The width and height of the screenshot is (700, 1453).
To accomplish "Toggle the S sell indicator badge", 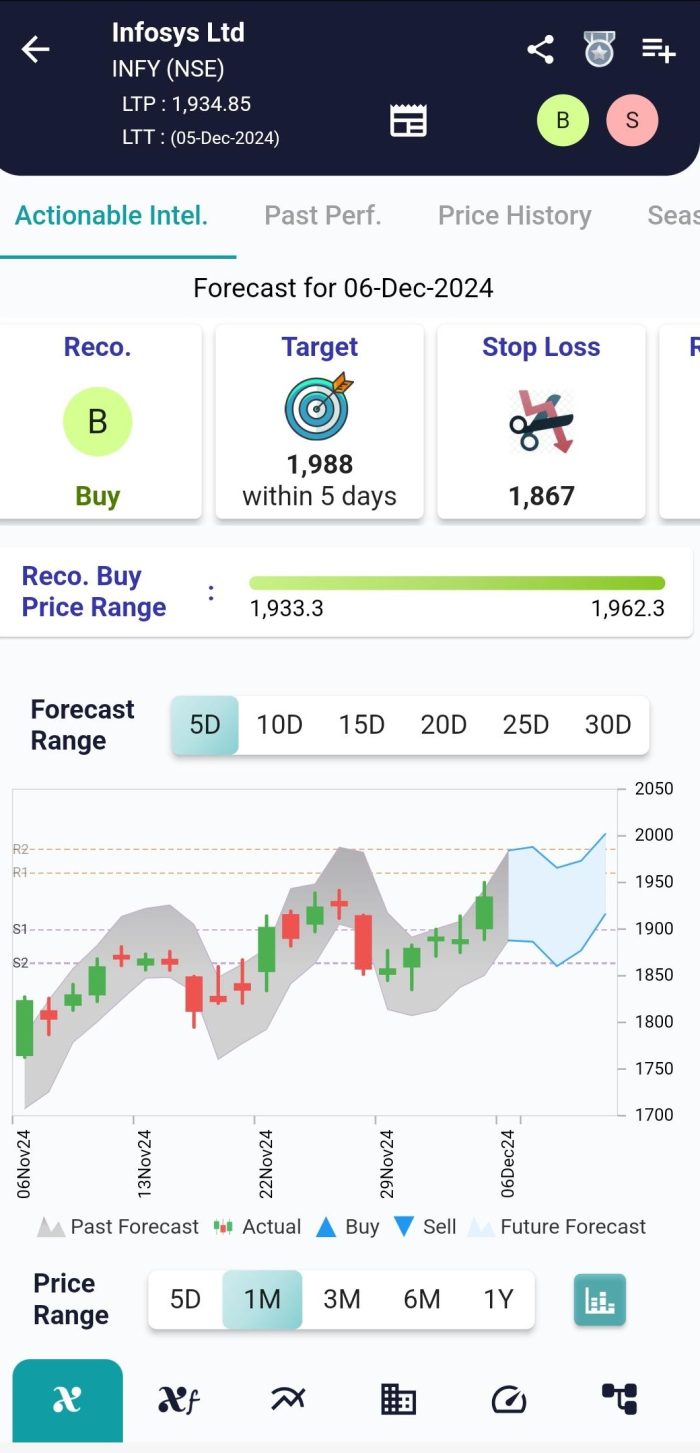I will click(x=632, y=120).
